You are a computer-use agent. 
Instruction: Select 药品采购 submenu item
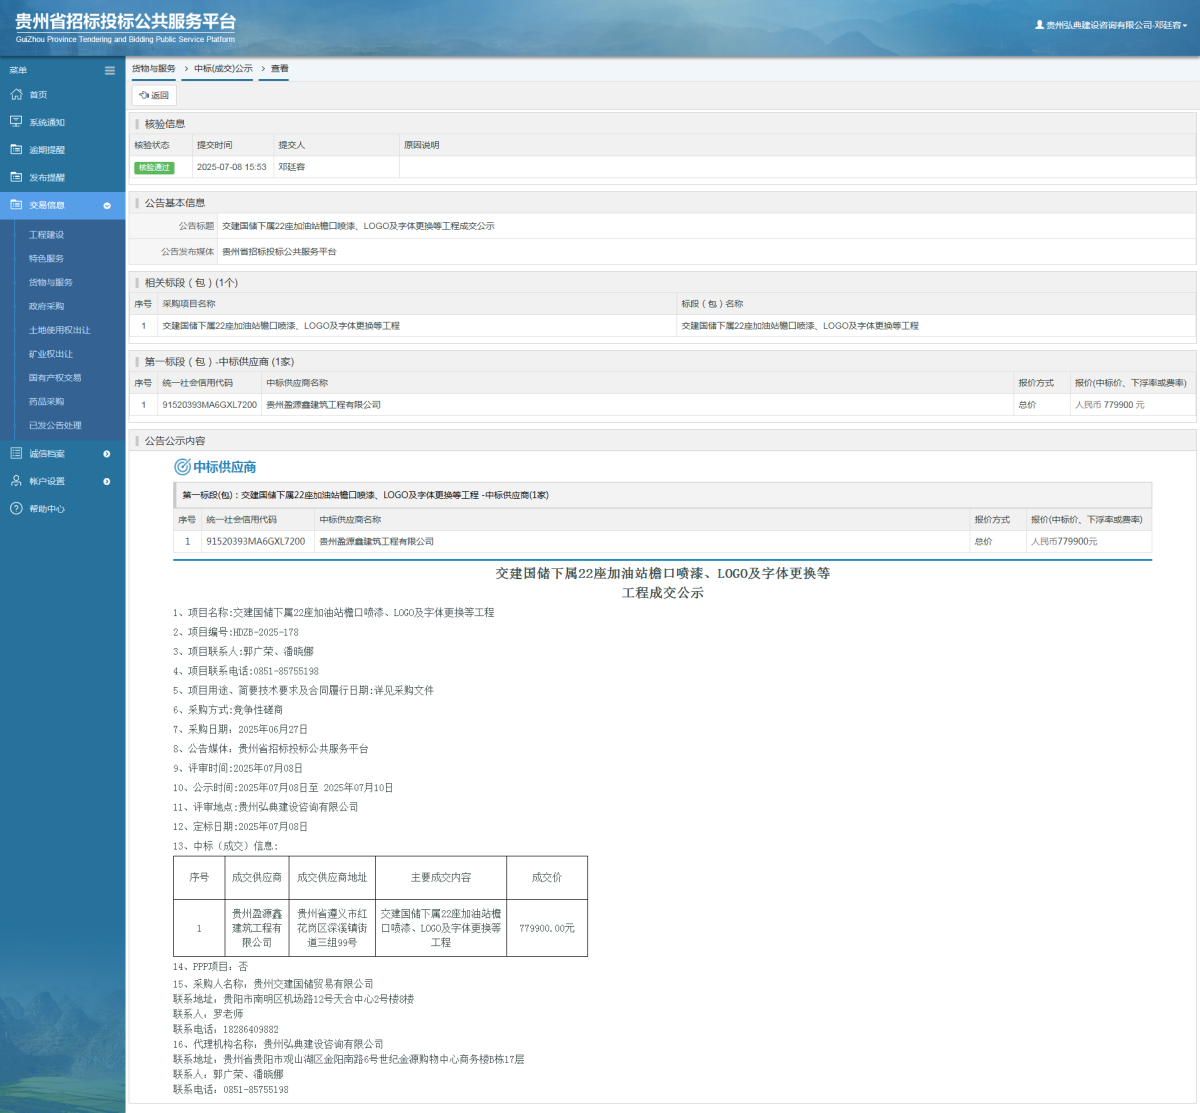point(46,401)
